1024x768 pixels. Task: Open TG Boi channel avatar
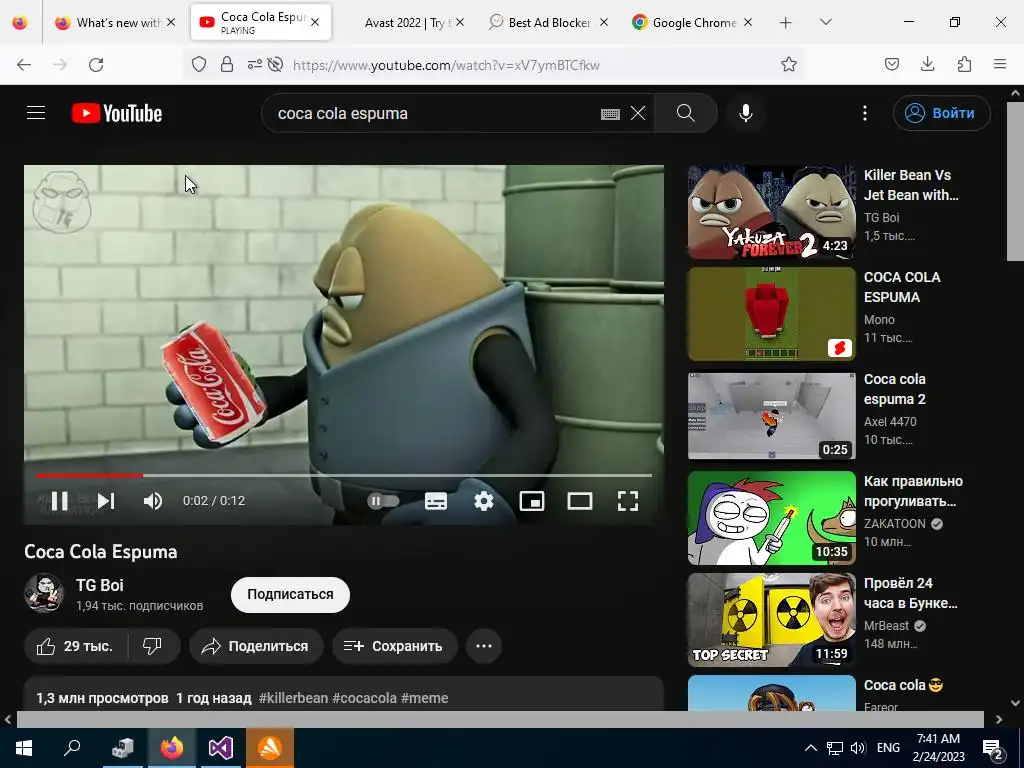pyautogui.click(x=44, y=593)
